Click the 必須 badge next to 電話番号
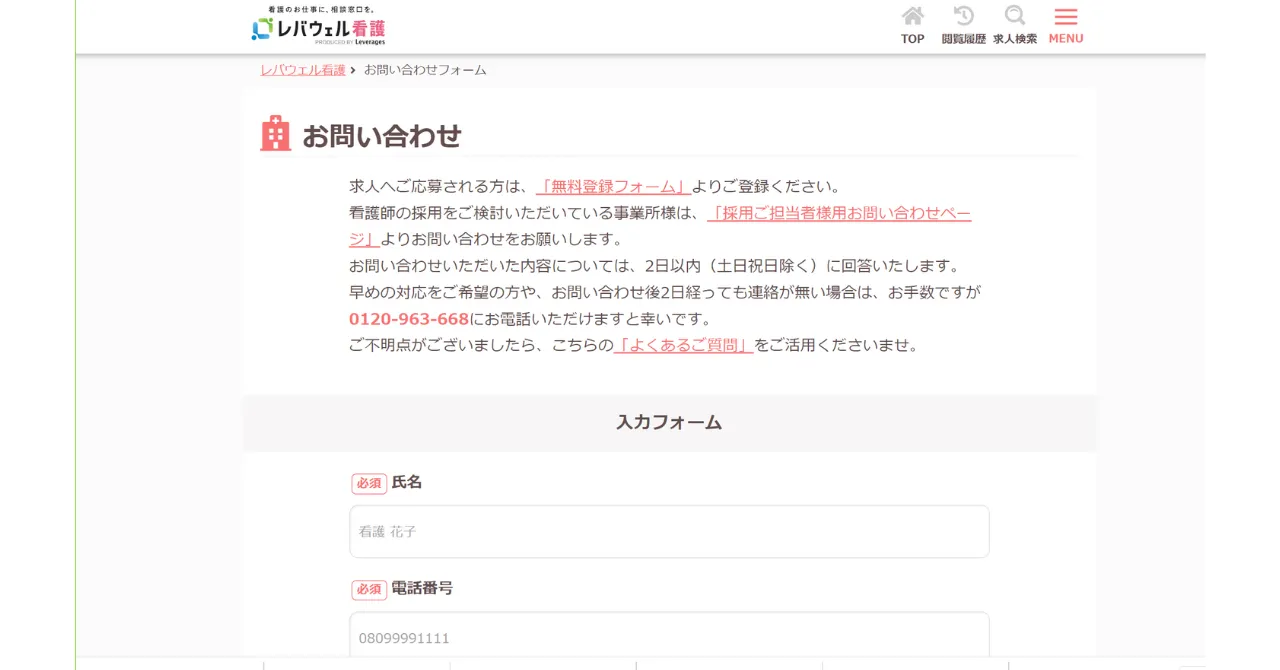Image resolution: width=1280 pixels, height=670 pixels. point(369,589)
